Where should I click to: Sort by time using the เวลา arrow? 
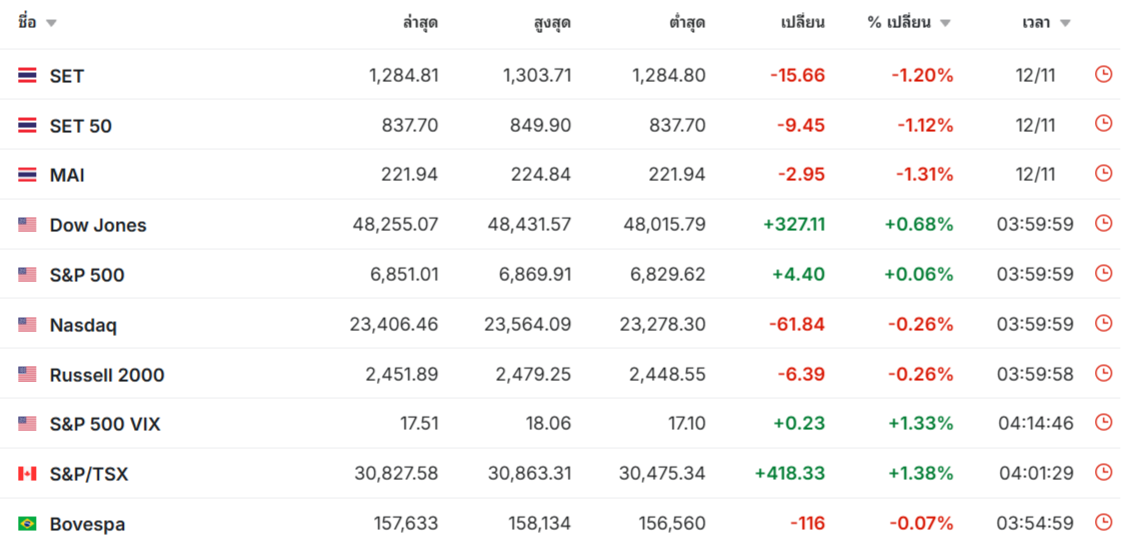pos(1064,23)
